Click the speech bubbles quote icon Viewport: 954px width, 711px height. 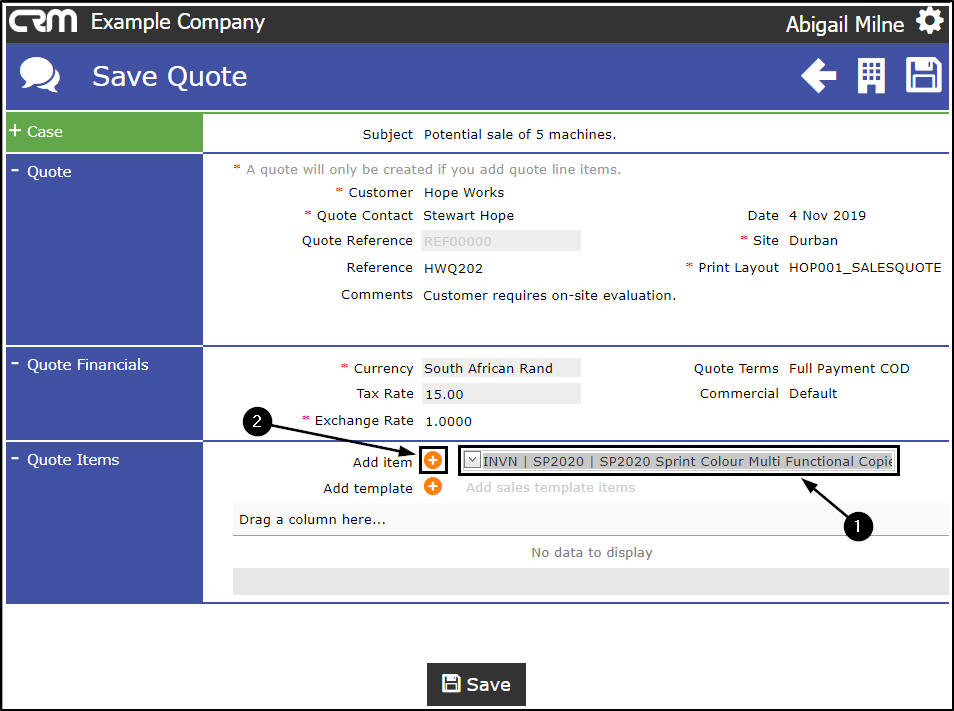(40, 75)
